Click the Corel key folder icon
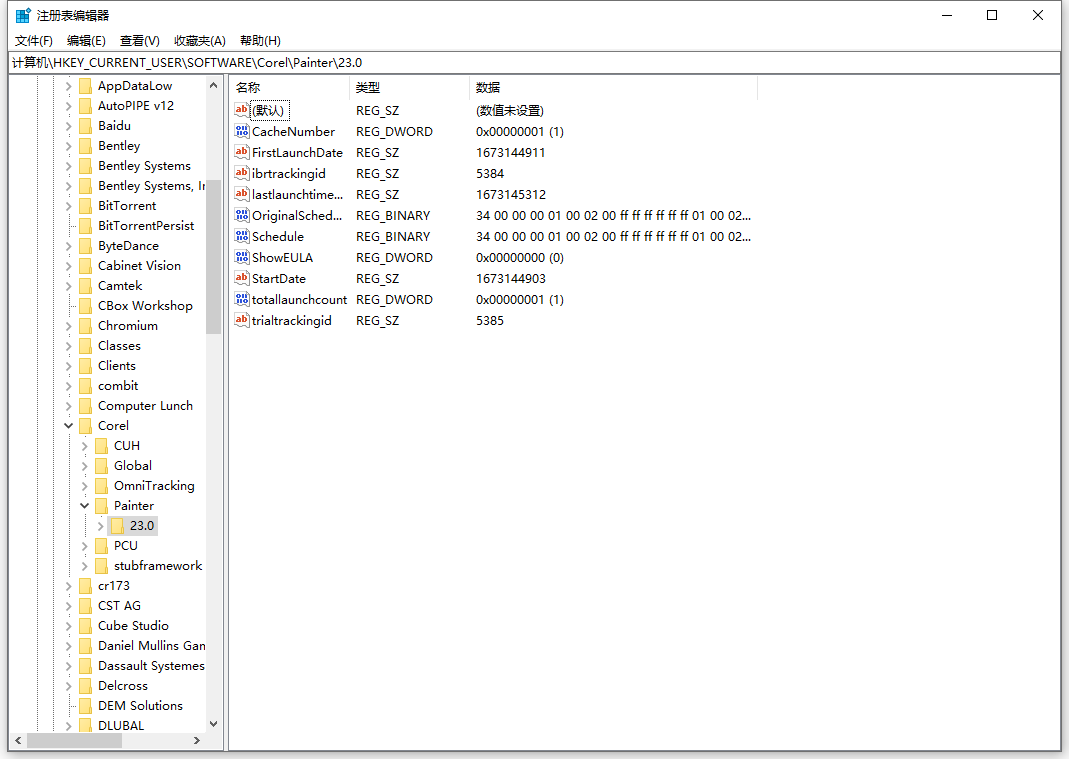 85,426
